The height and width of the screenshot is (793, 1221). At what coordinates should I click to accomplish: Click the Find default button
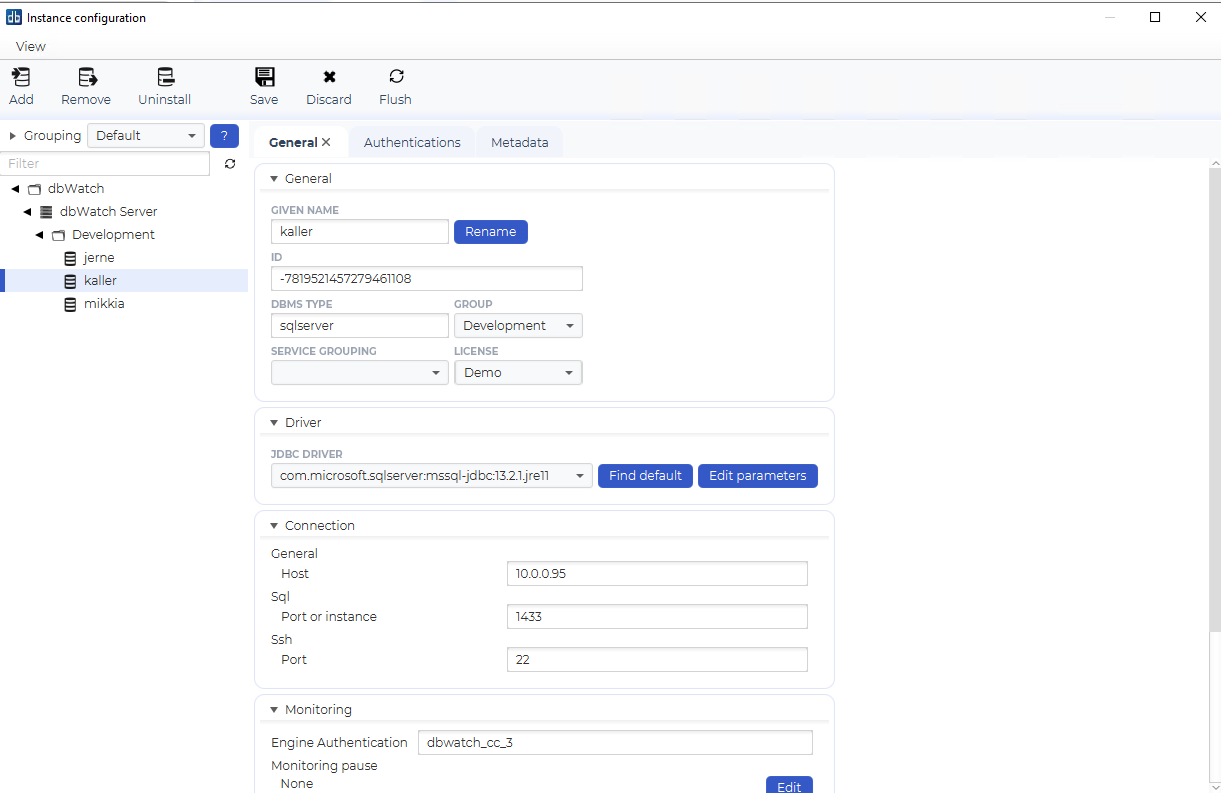pyautogui.click(x=645, y=476)
